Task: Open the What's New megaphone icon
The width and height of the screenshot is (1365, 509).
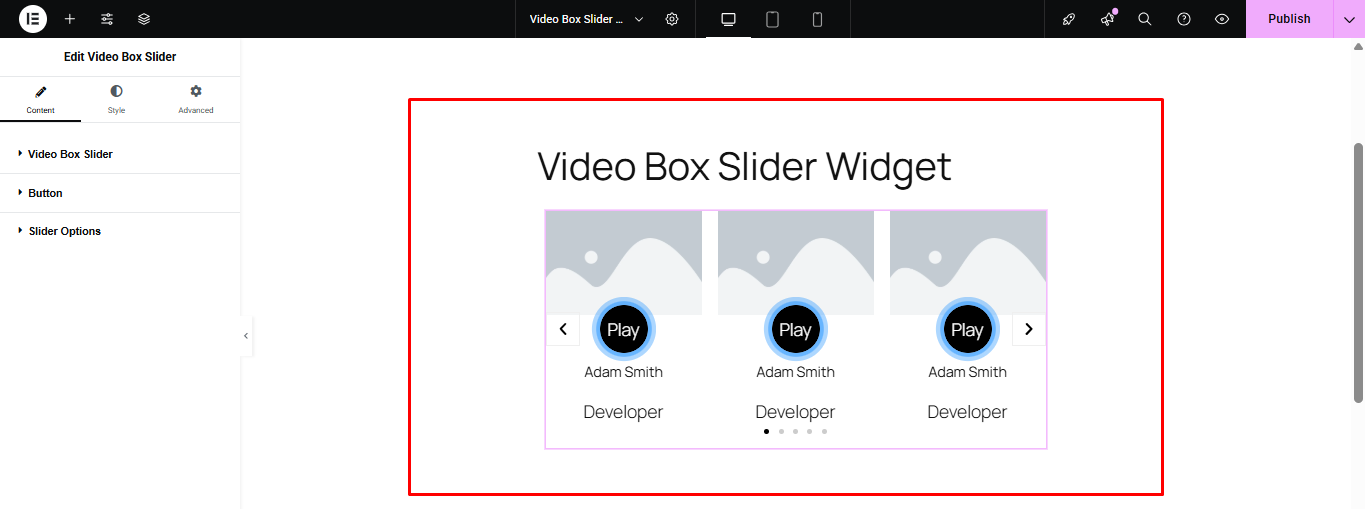Action: [1107, 19]
